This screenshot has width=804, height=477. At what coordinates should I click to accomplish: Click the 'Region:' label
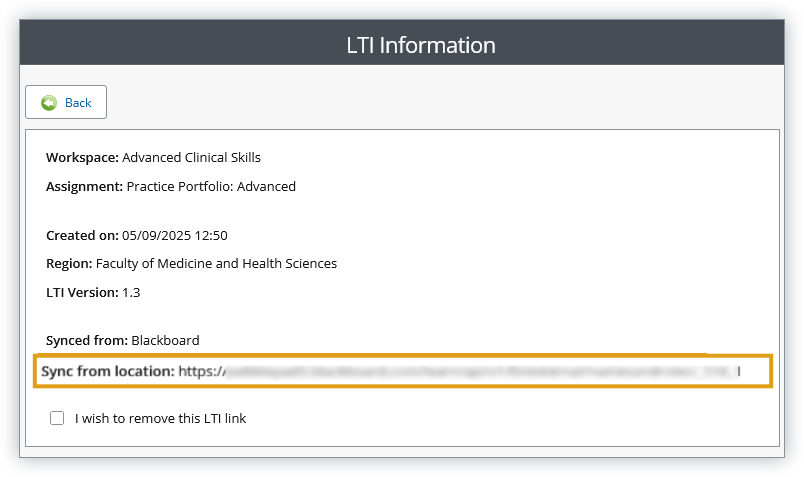click(69, 264)
